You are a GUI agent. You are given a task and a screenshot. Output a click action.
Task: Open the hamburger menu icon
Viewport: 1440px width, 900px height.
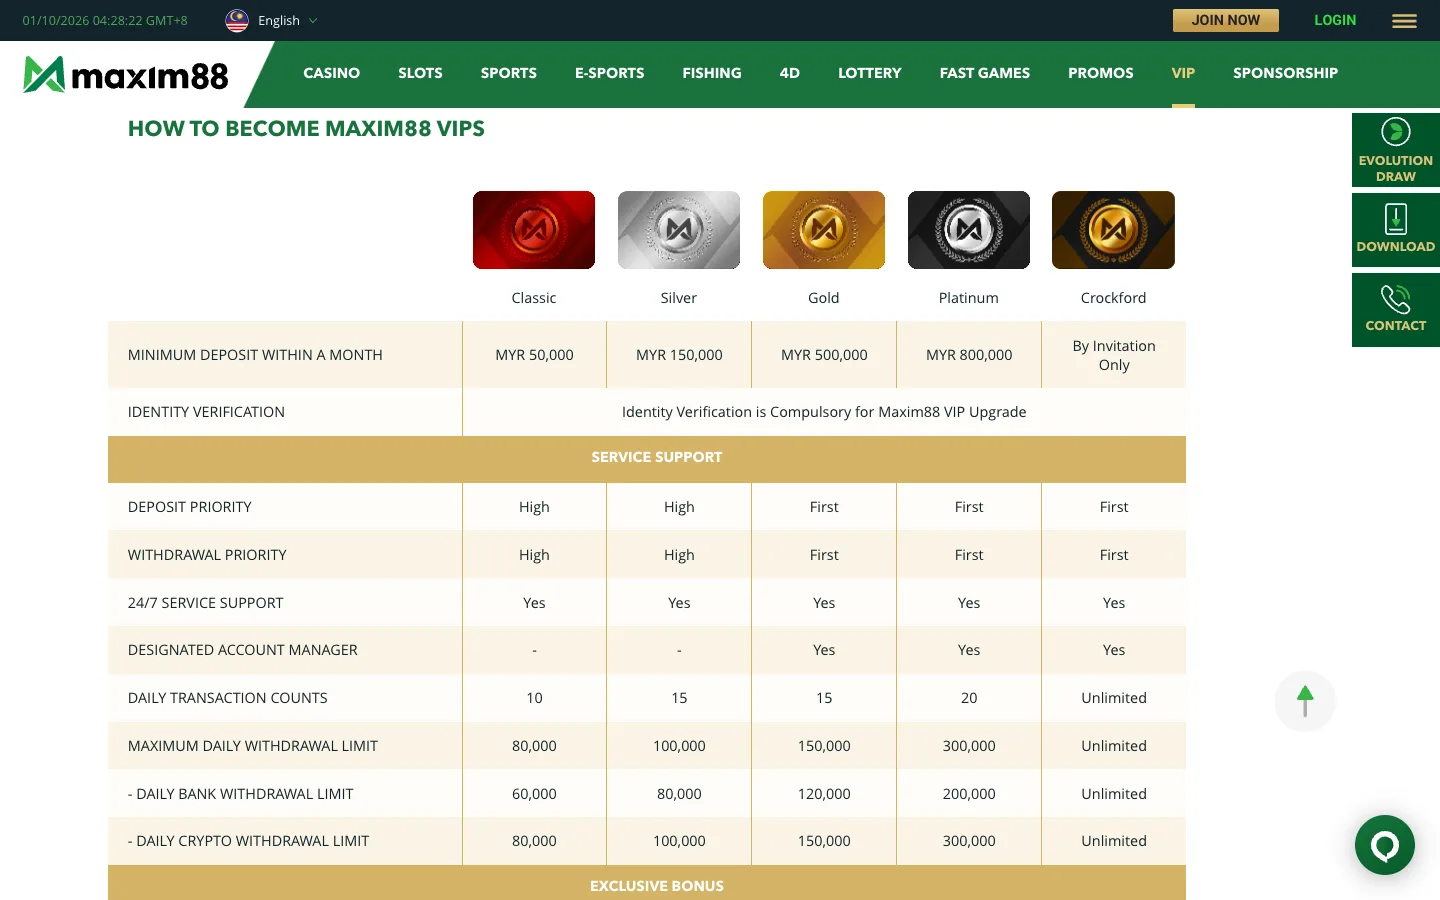[1404, 21]
